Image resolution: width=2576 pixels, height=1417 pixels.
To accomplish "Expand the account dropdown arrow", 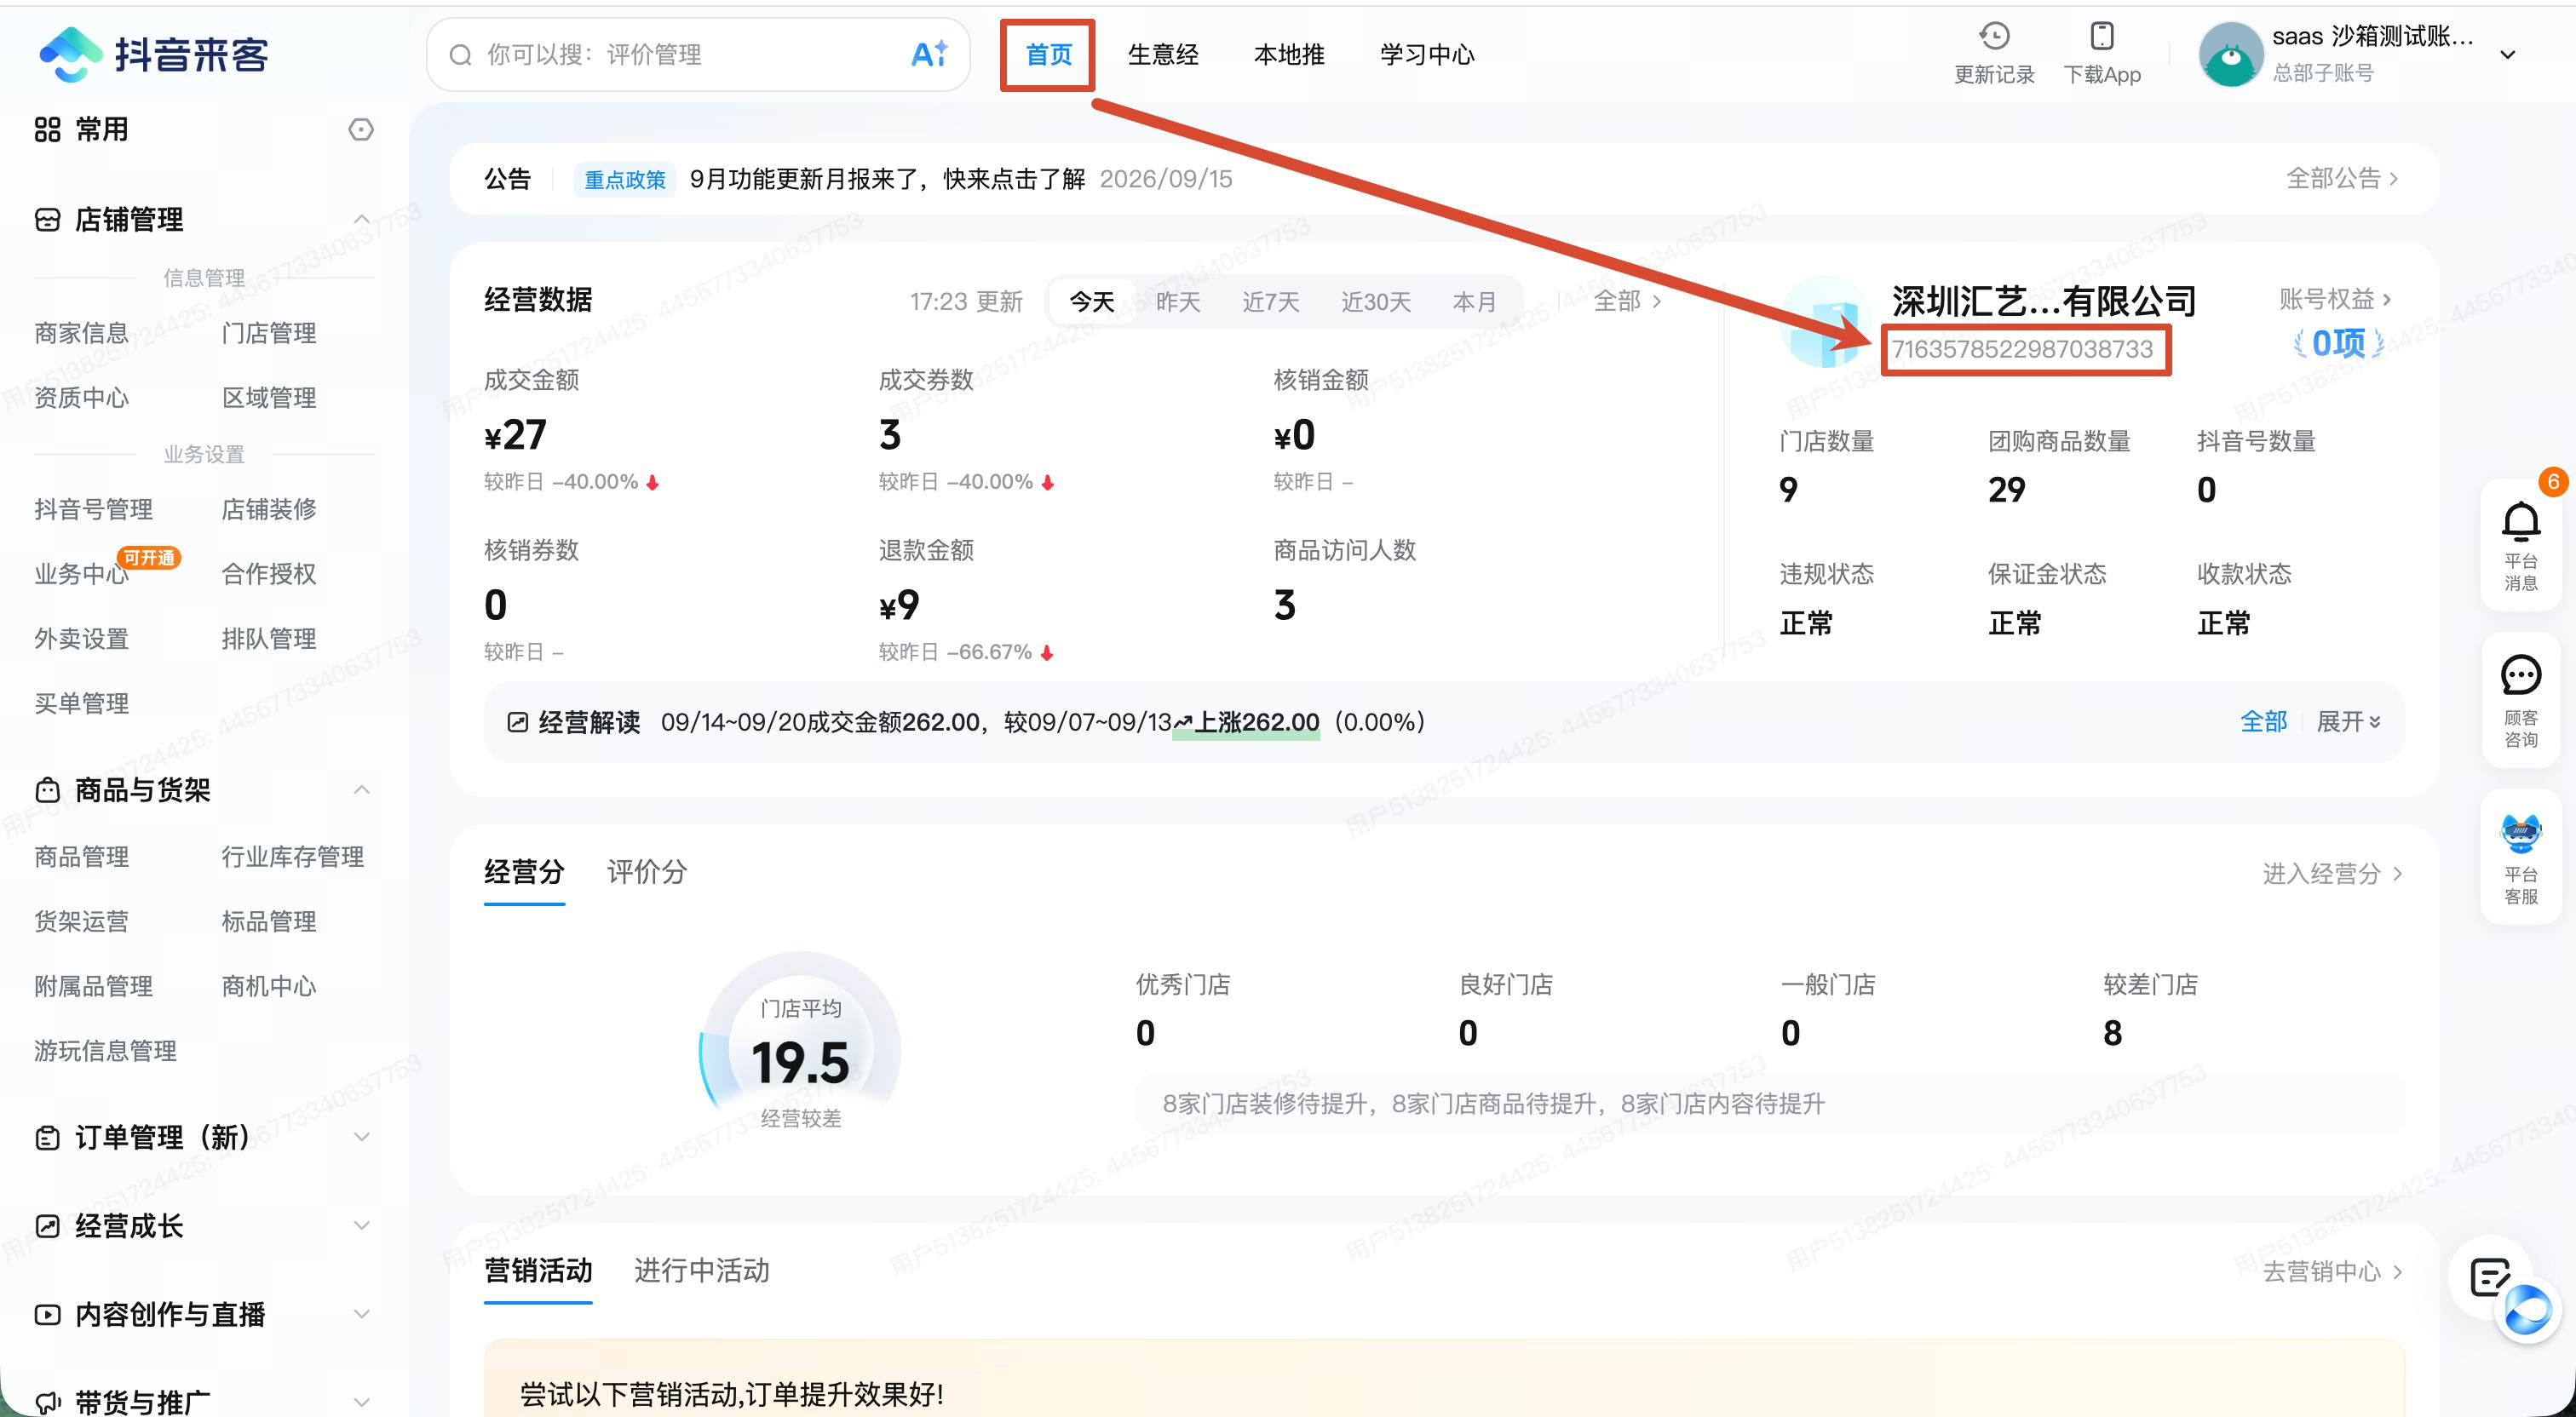I will (x=2507, y=54).
